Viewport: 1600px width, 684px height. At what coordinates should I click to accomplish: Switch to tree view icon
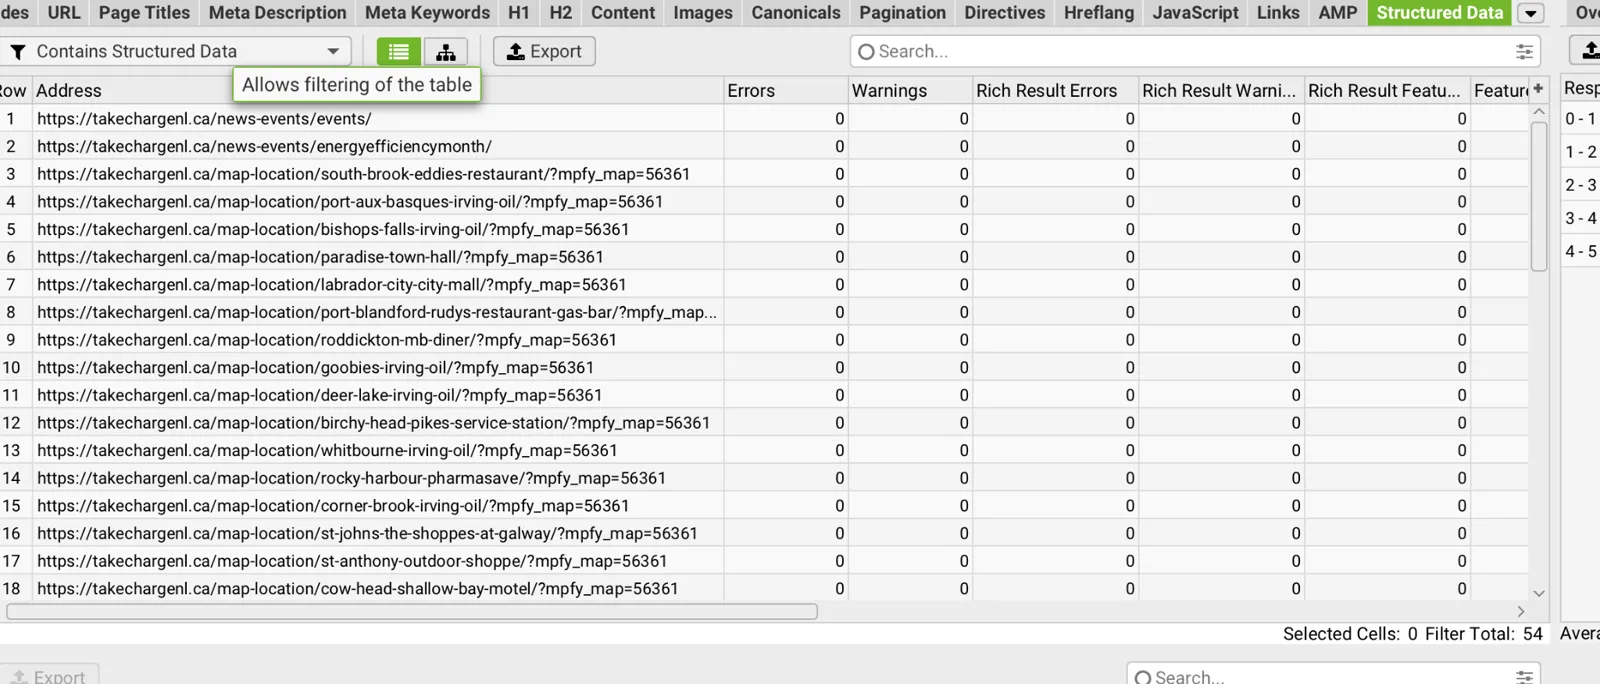click(446, 51)
